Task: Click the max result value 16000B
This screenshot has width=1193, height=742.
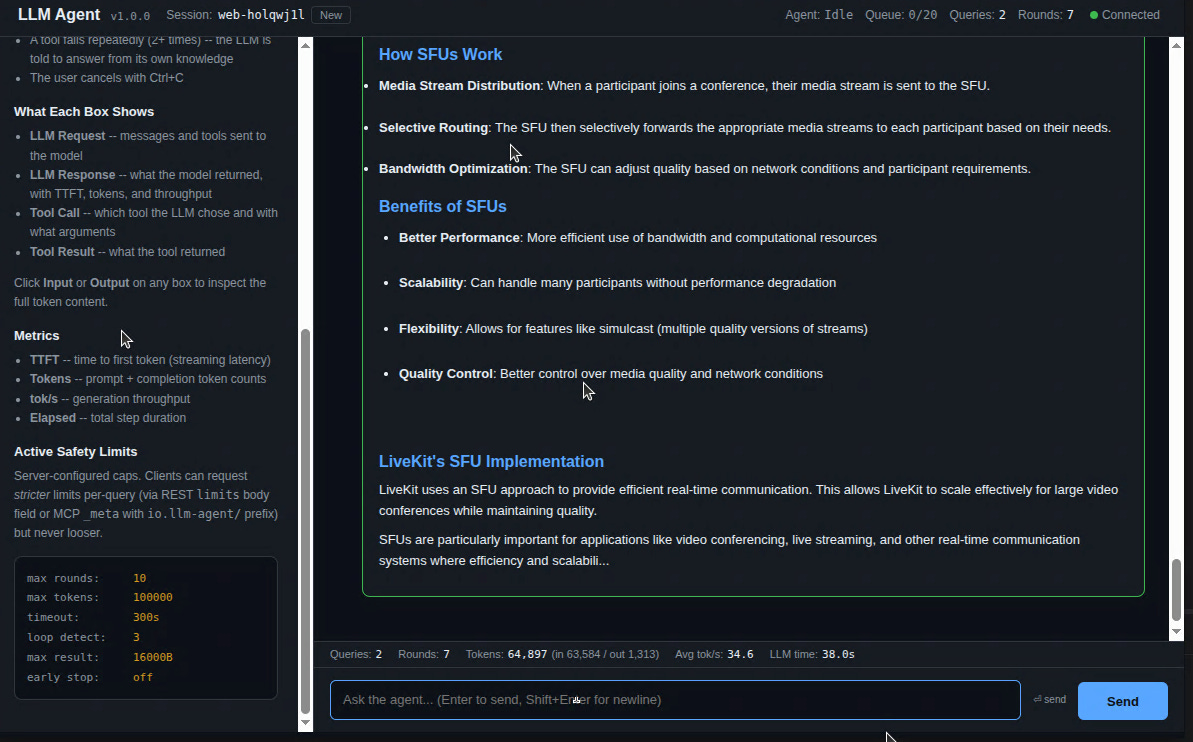Action: coord(153,657)
